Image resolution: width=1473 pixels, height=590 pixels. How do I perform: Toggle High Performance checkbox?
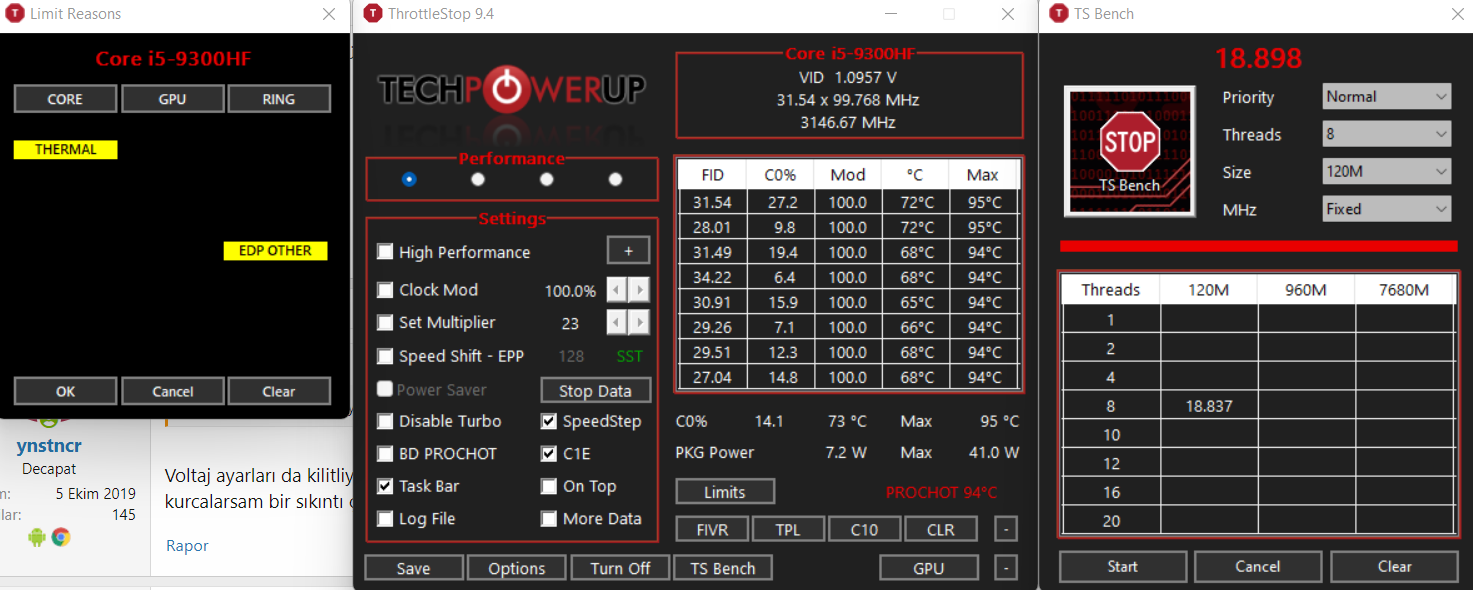point(385,252)
